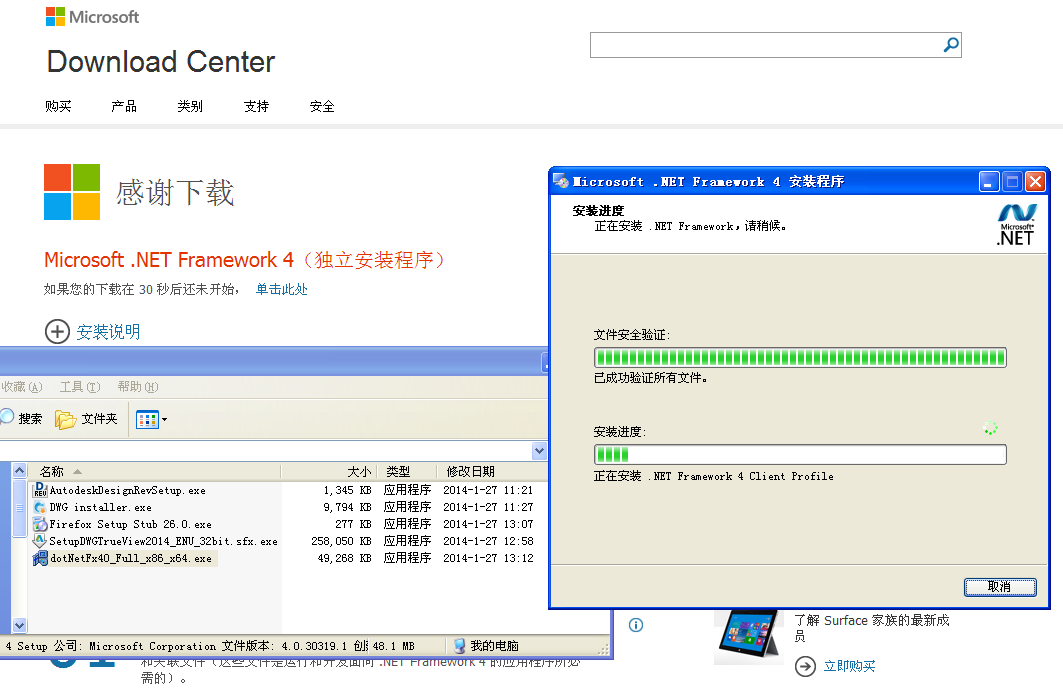Viewport: 1063px width, 695px height.
Task: Open the 立即购买 link
Action: pos(849,667)
